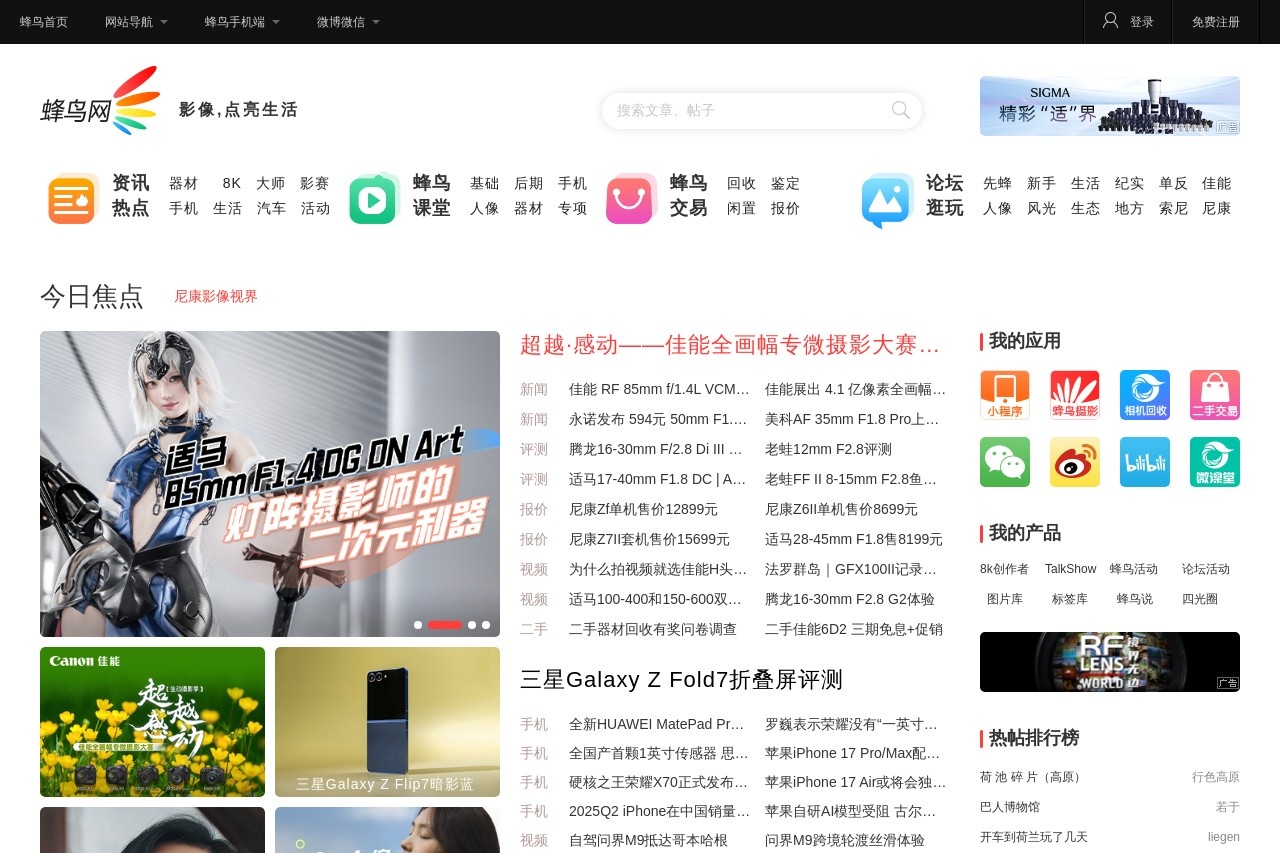Open the Weibo app icon

[x=1075, y=462]
